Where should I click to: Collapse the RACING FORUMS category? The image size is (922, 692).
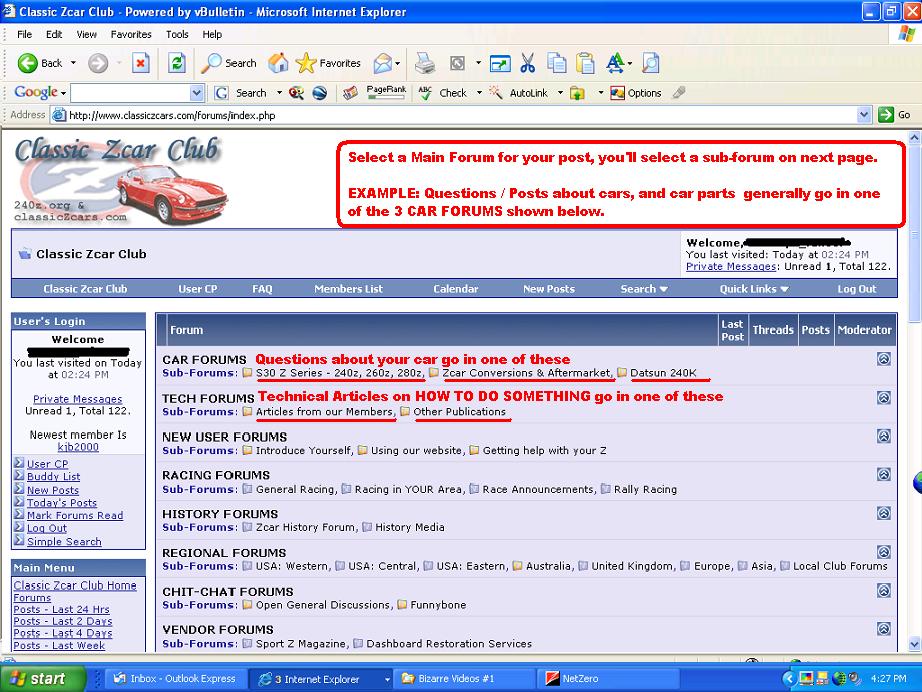884,474
